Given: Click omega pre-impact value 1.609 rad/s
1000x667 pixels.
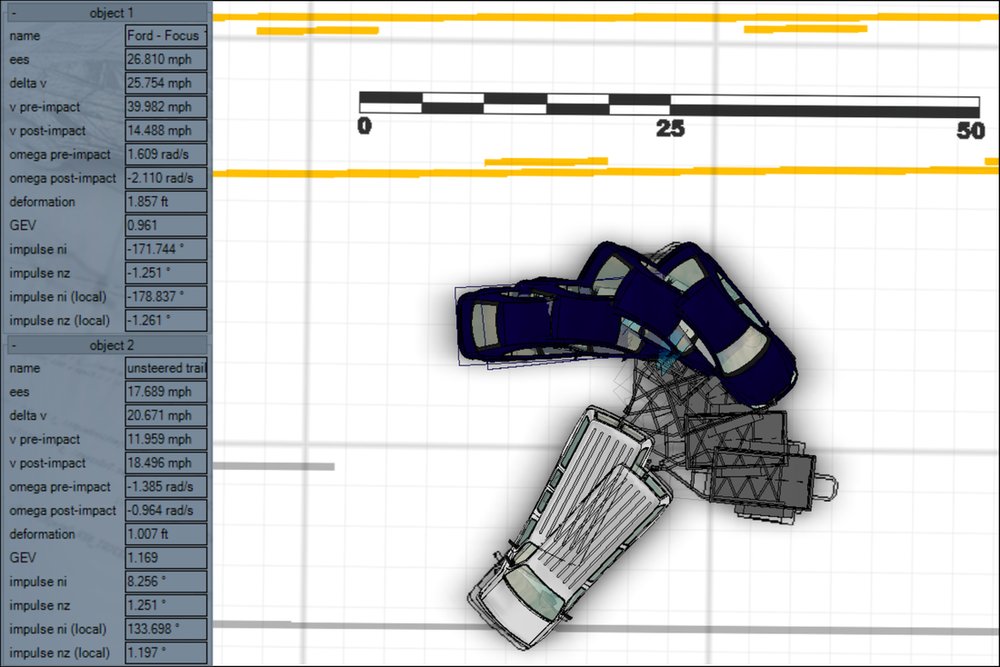Looking at the screenshot, I should click(166, 154).
